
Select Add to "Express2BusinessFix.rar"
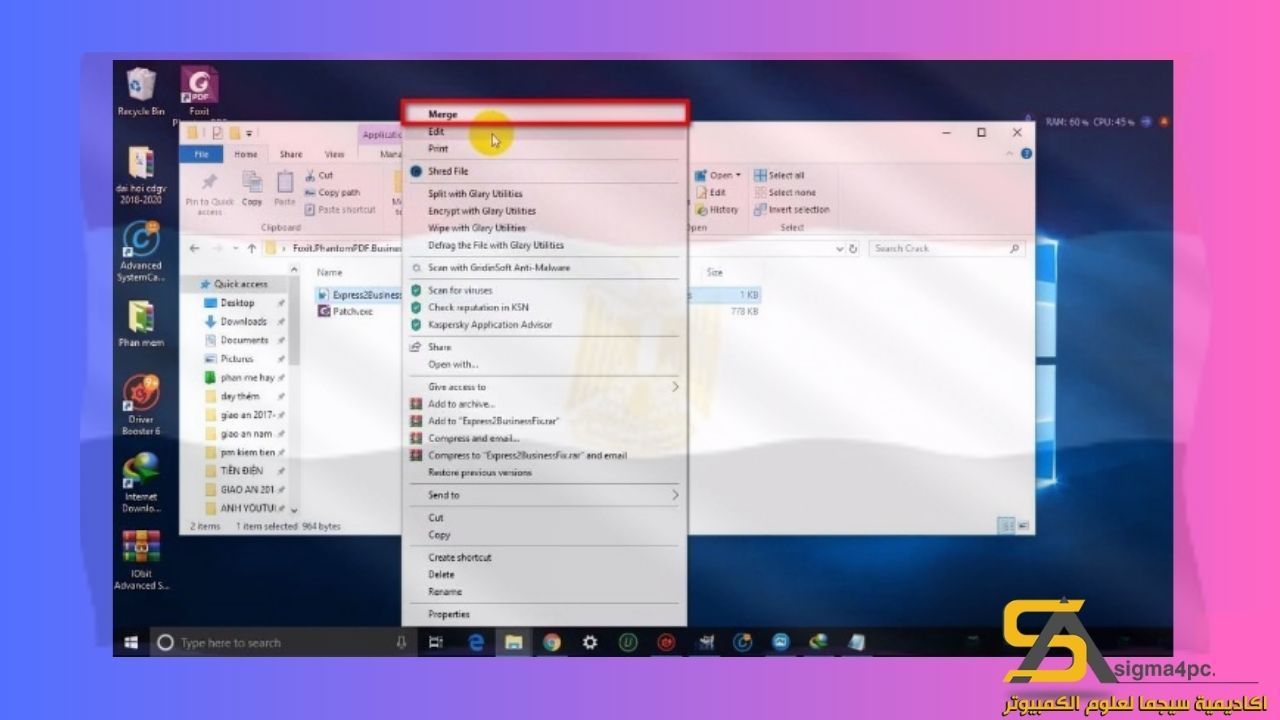pyautogui.click(x=544, y=421)
